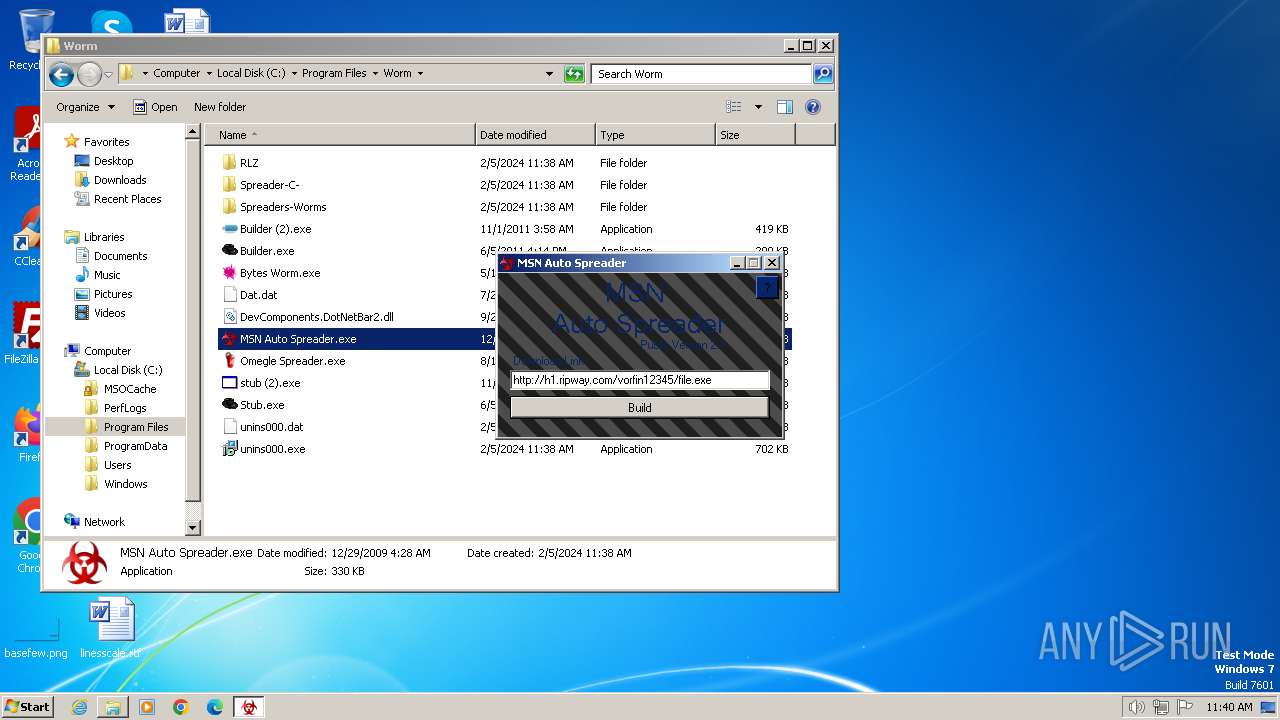Click the sidebar scrollbar down arrow
Screen dimensions: 1280x720
click(x=193, y=528)
